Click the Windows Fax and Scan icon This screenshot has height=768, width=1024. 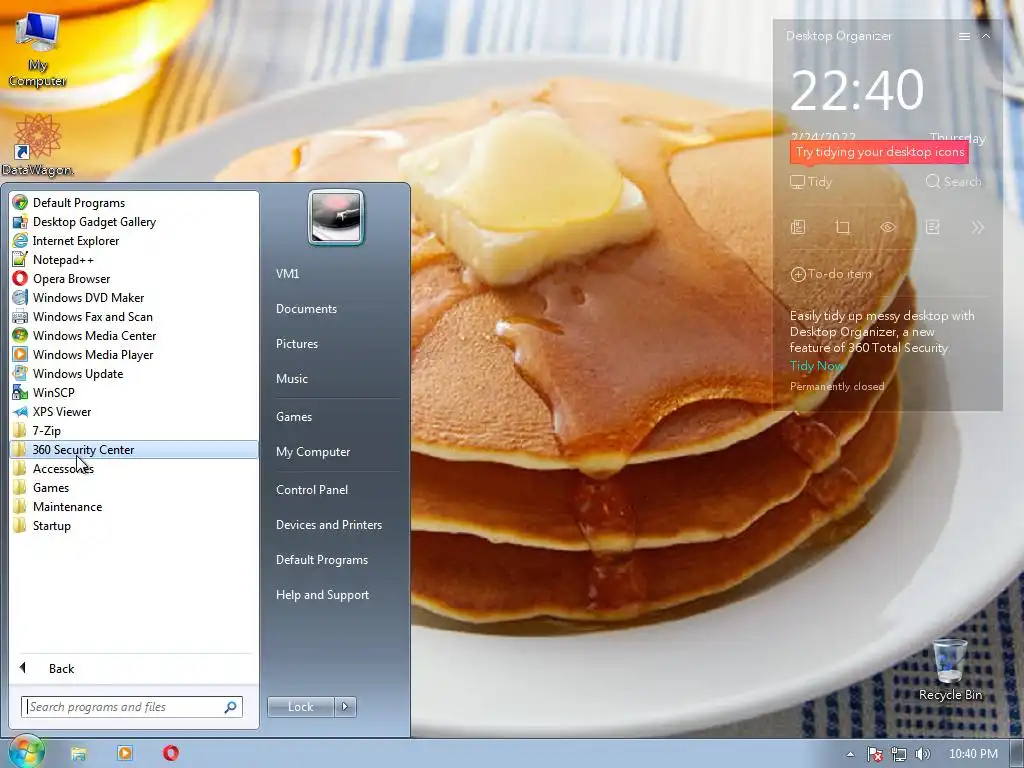click(x=20, y=317)
